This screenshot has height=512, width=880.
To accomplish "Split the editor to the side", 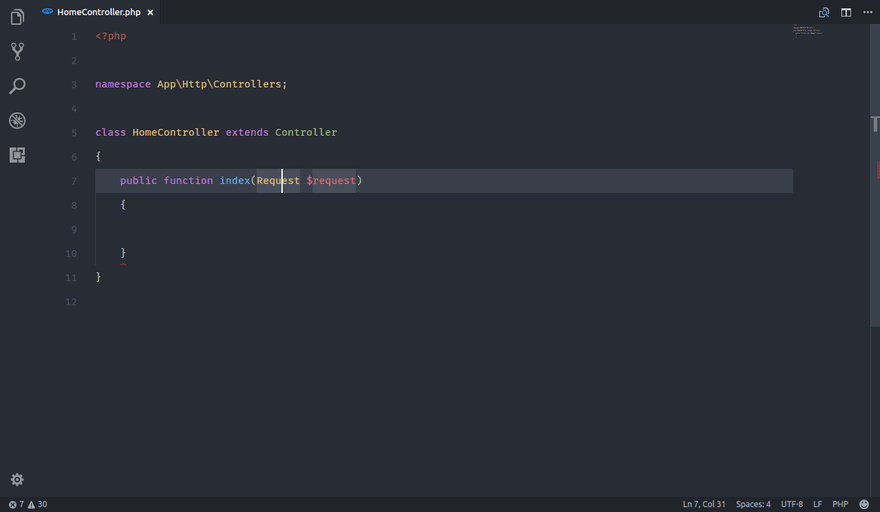I will (846, 12).
